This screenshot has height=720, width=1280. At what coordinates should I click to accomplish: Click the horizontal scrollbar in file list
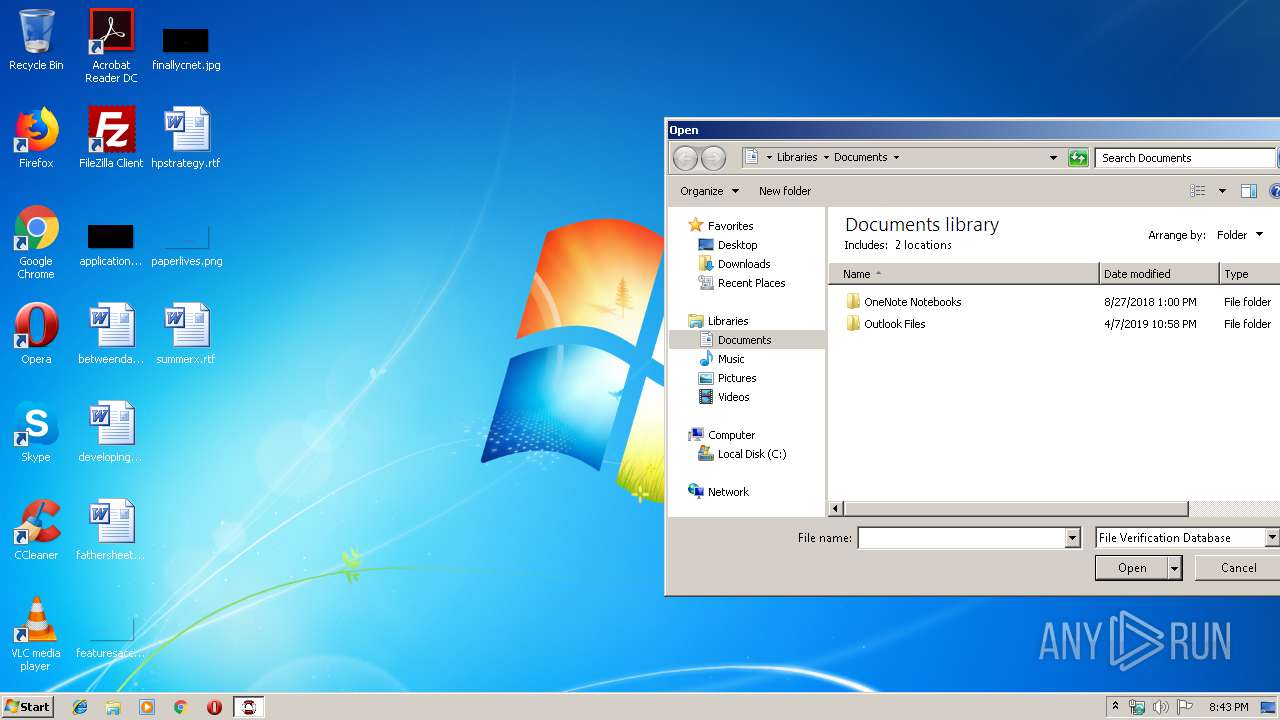[1016, 509]
